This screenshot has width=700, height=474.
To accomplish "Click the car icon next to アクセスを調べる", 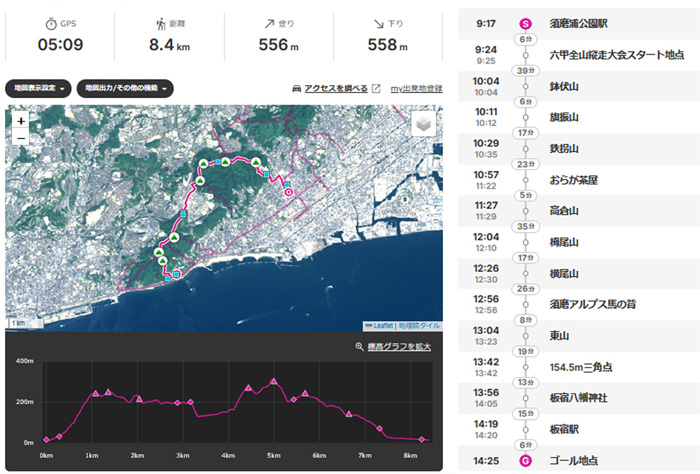I will [296, 89].
